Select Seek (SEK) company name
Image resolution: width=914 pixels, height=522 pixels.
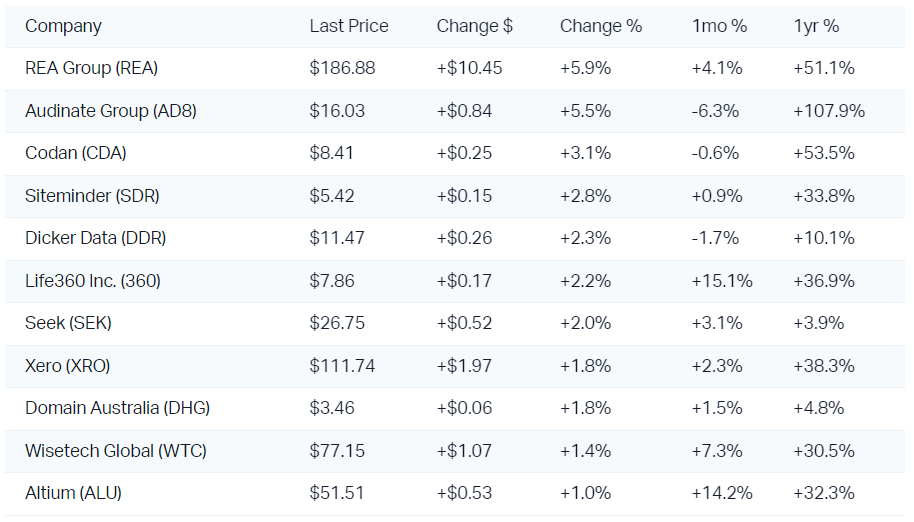tap(68, 323)
